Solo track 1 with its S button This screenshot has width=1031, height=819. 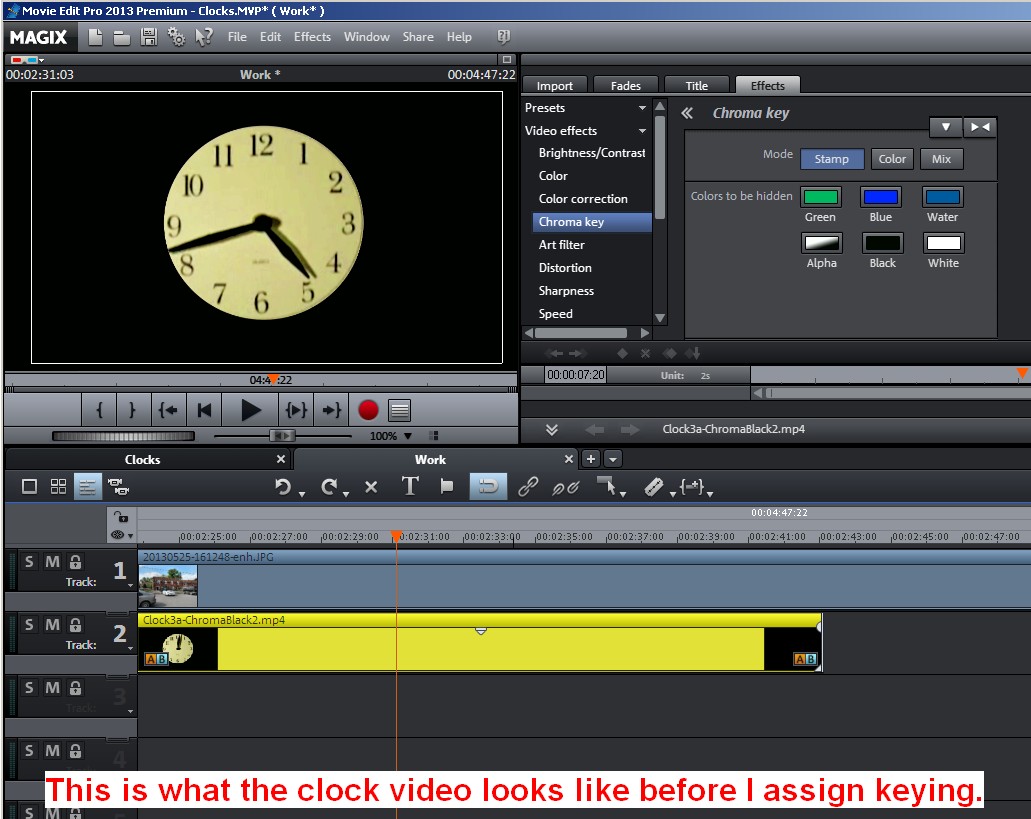28,562
